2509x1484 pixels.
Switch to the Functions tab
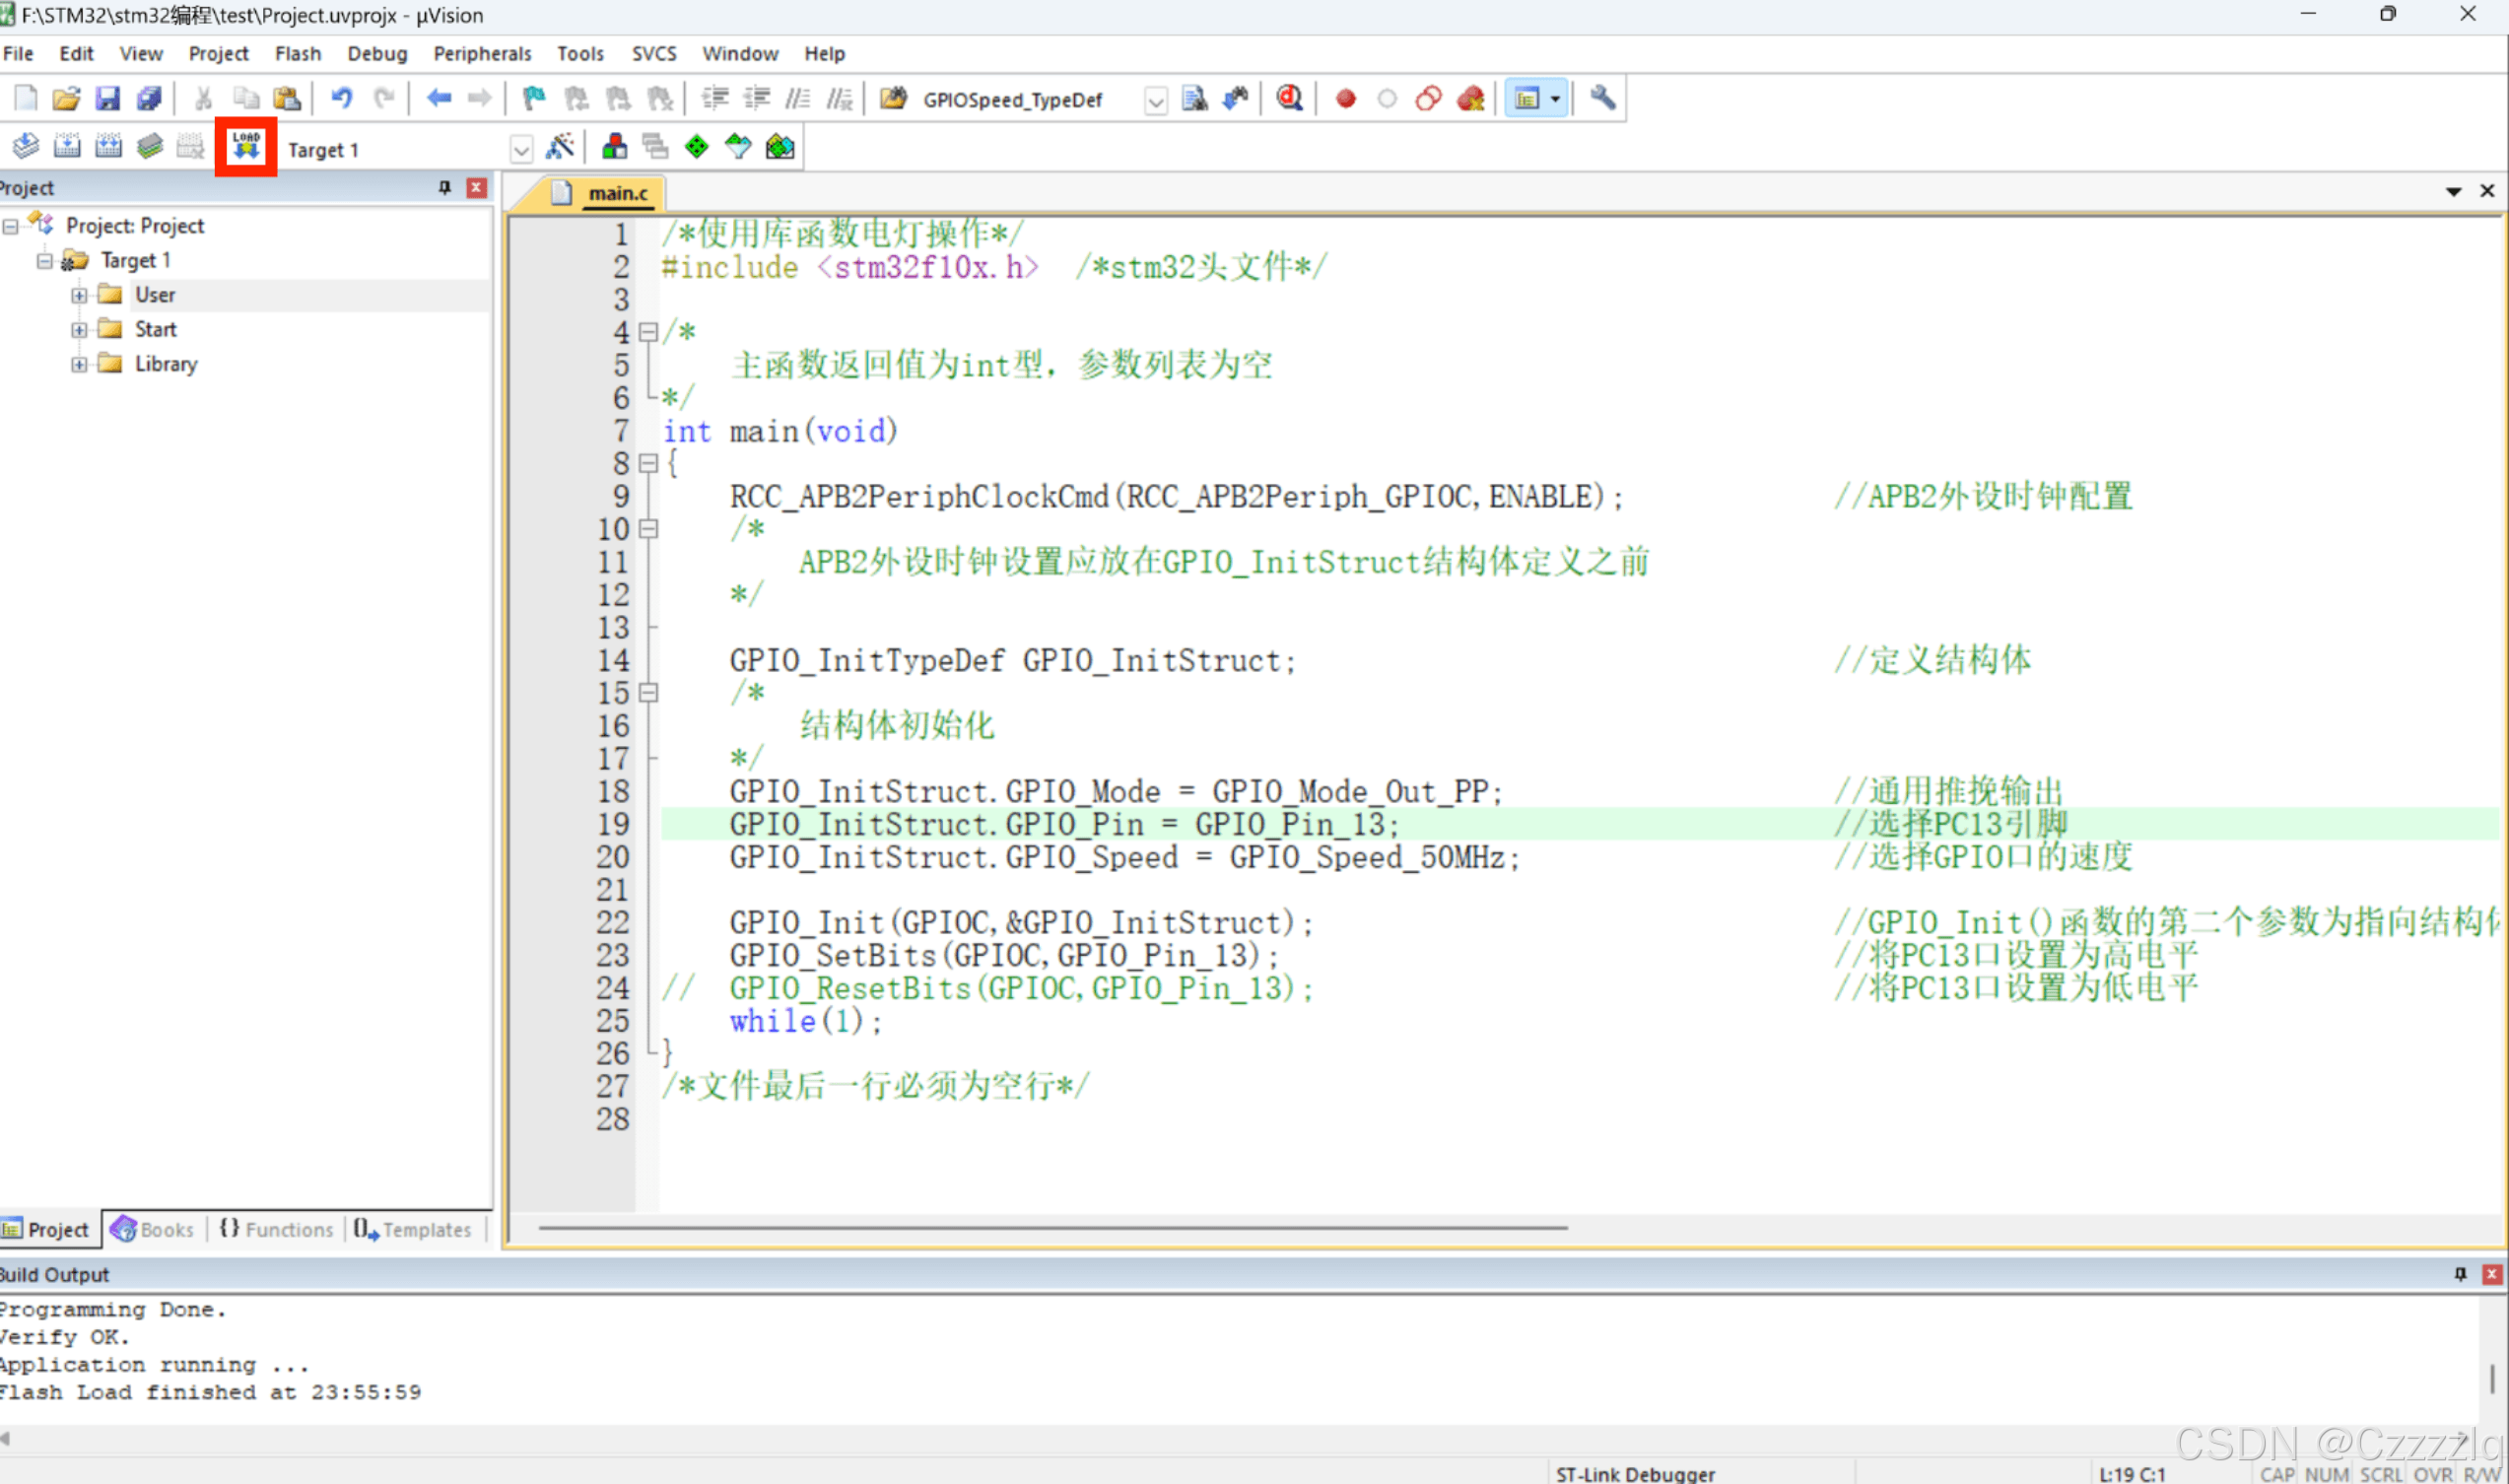point(277,1229)
